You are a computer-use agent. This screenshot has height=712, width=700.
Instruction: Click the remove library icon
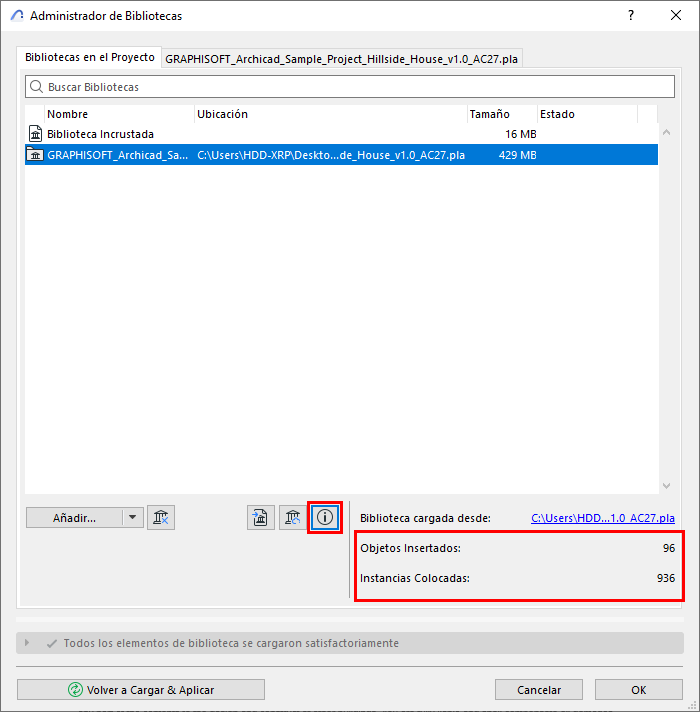[x=161, y=517]
